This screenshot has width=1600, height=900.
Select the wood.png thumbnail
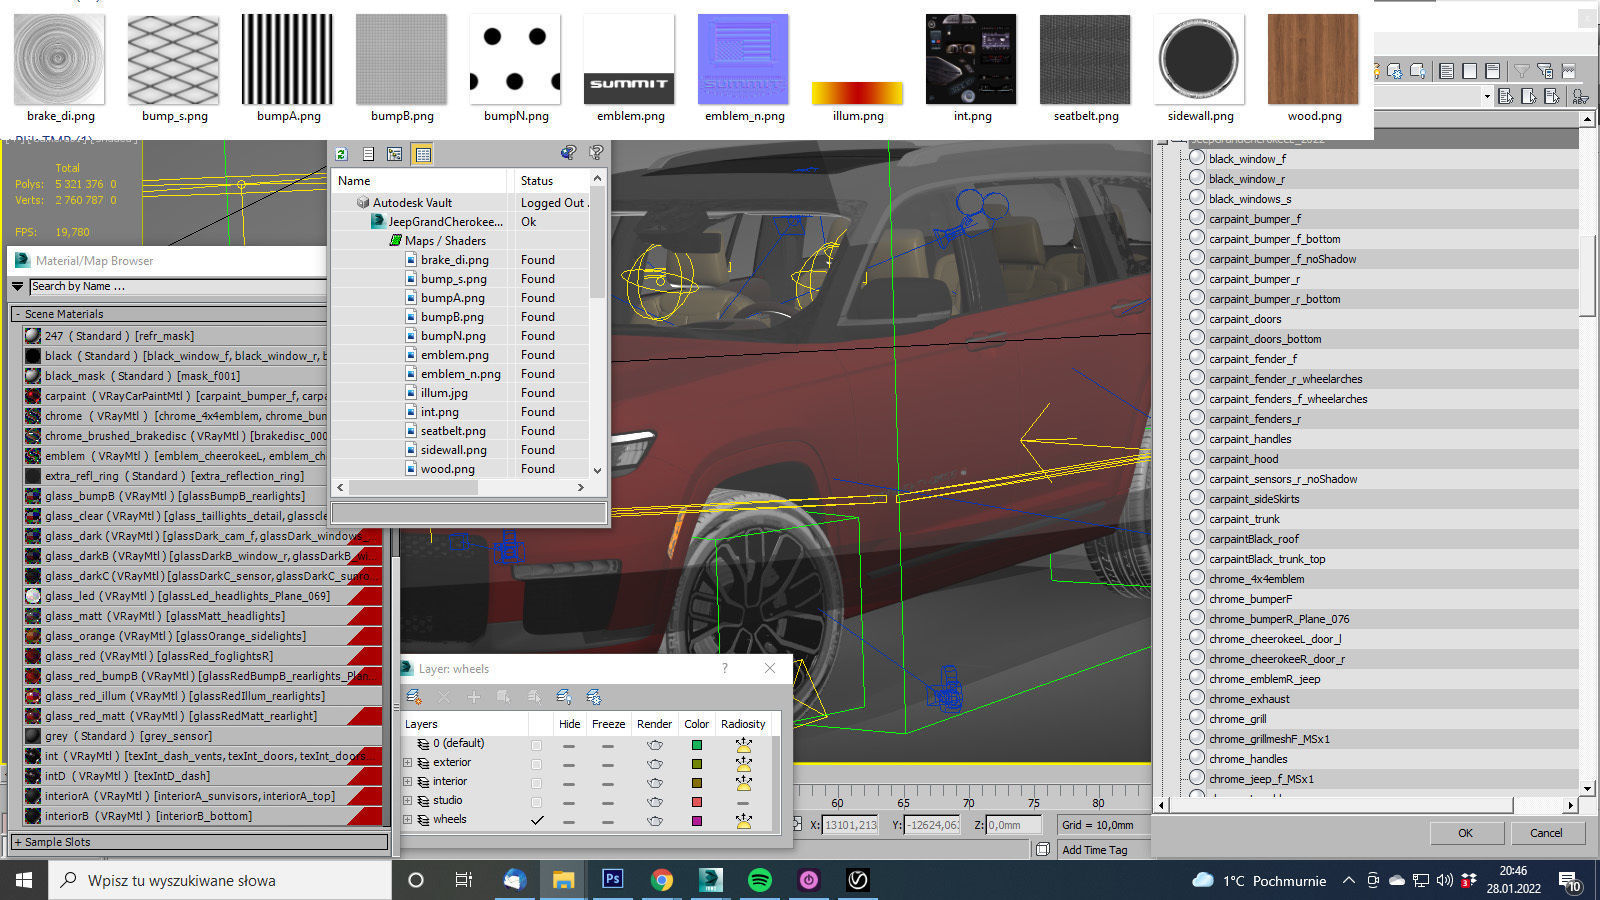[1313, 59]
